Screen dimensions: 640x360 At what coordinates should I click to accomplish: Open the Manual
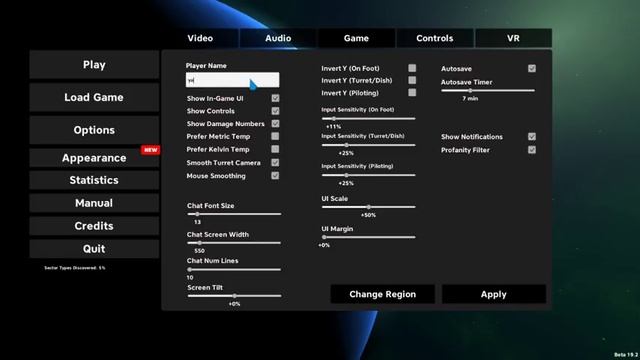tap(94, 203)
